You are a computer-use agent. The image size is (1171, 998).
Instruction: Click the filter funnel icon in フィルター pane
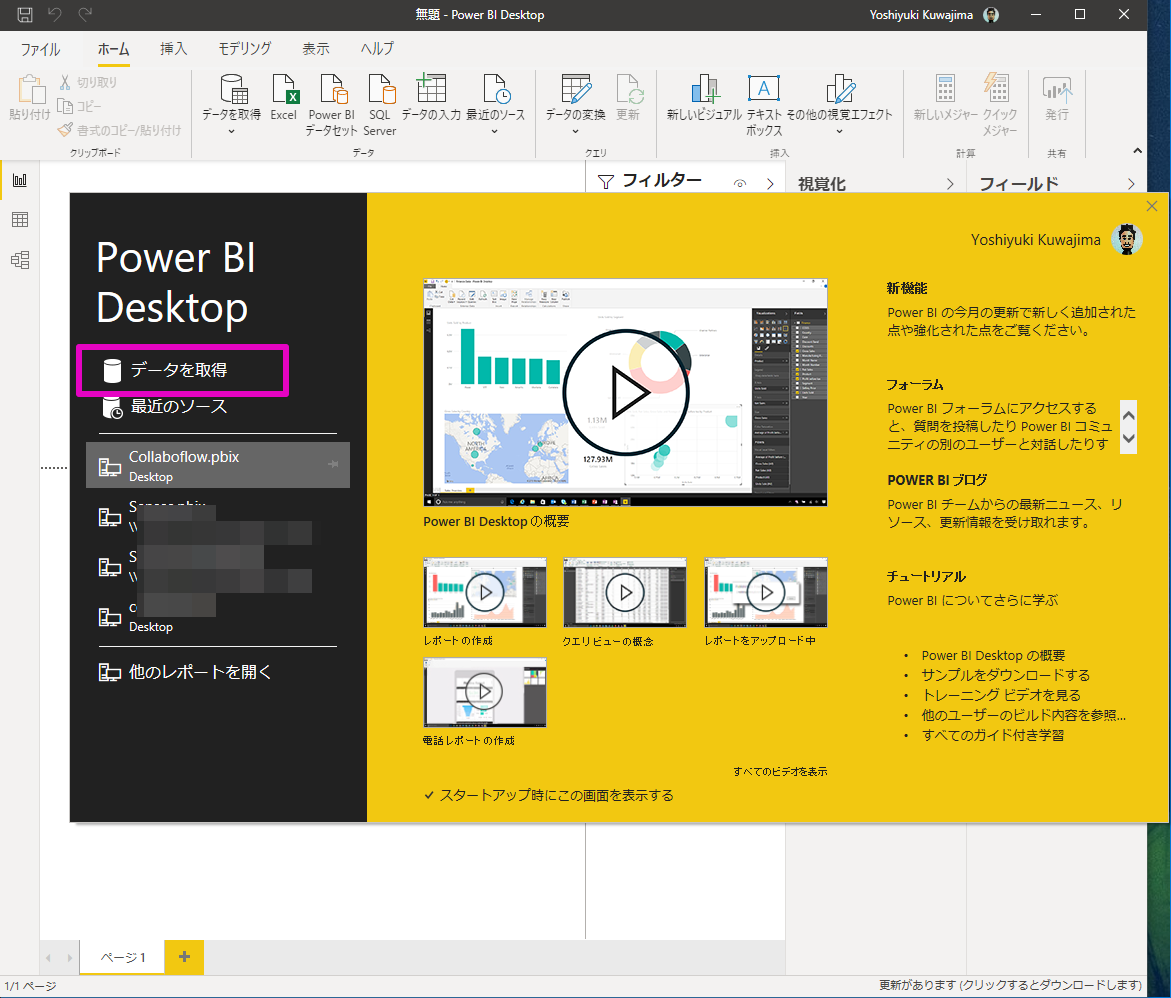coord(606,182)
